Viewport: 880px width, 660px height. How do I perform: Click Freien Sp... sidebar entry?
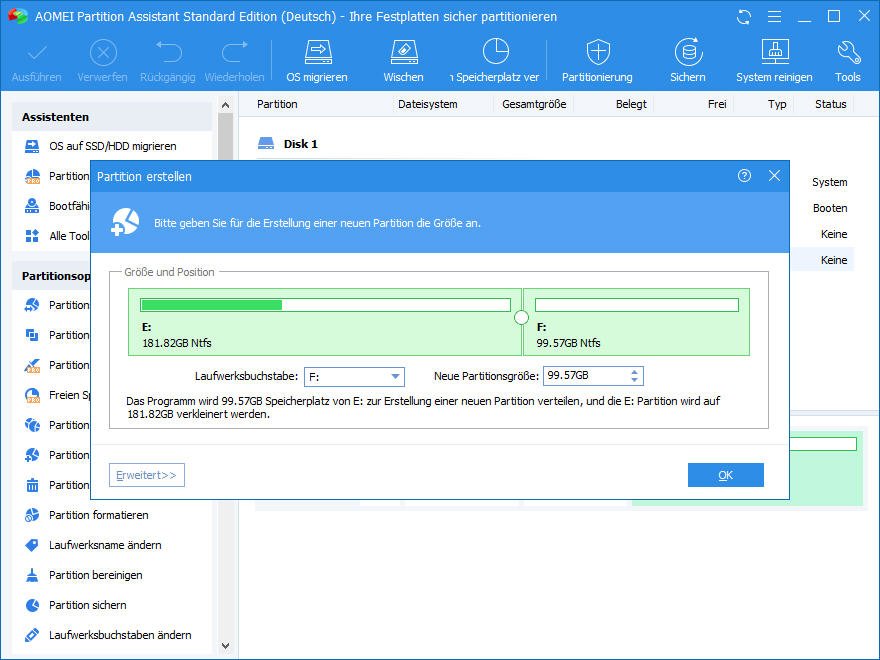tap(57, 395)
